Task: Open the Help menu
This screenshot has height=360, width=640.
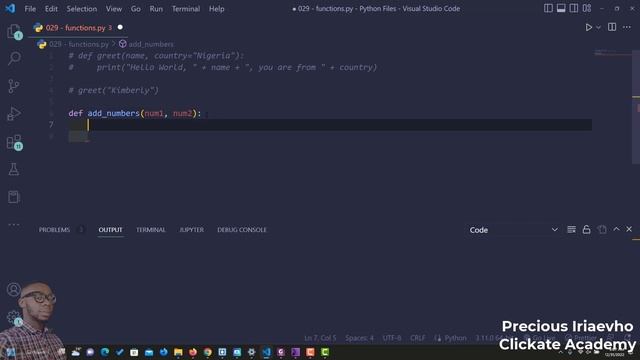Action: pos(217,9)
